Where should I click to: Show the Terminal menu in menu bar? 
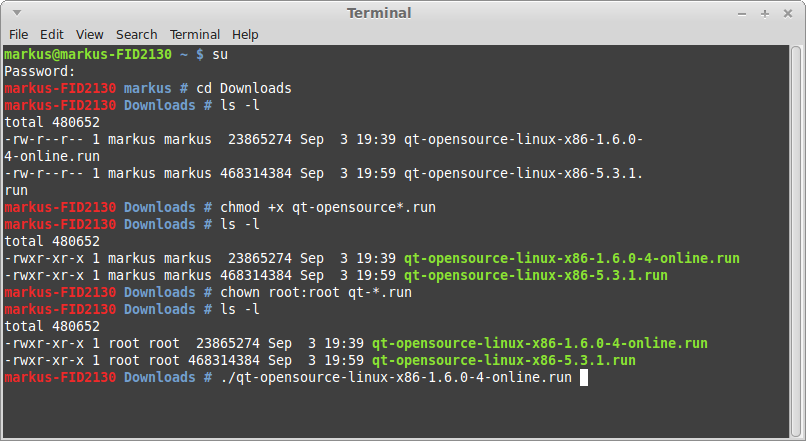click(x=195, y=34)
